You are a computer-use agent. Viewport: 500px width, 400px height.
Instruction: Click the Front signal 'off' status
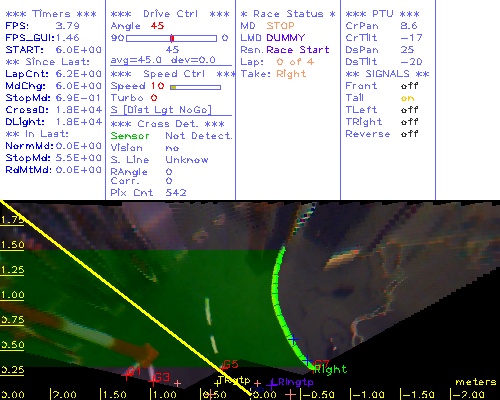pos(409,86)
